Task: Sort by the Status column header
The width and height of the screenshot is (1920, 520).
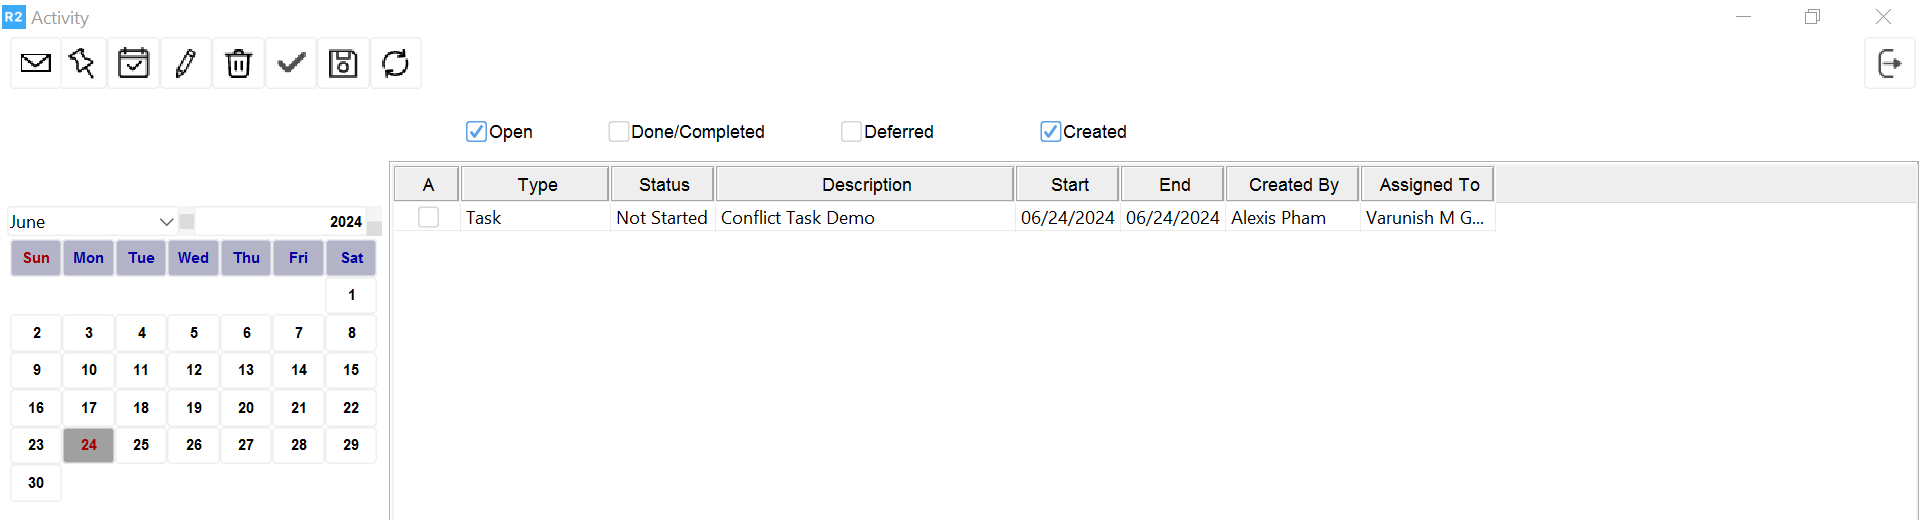Action: (664, 185)
